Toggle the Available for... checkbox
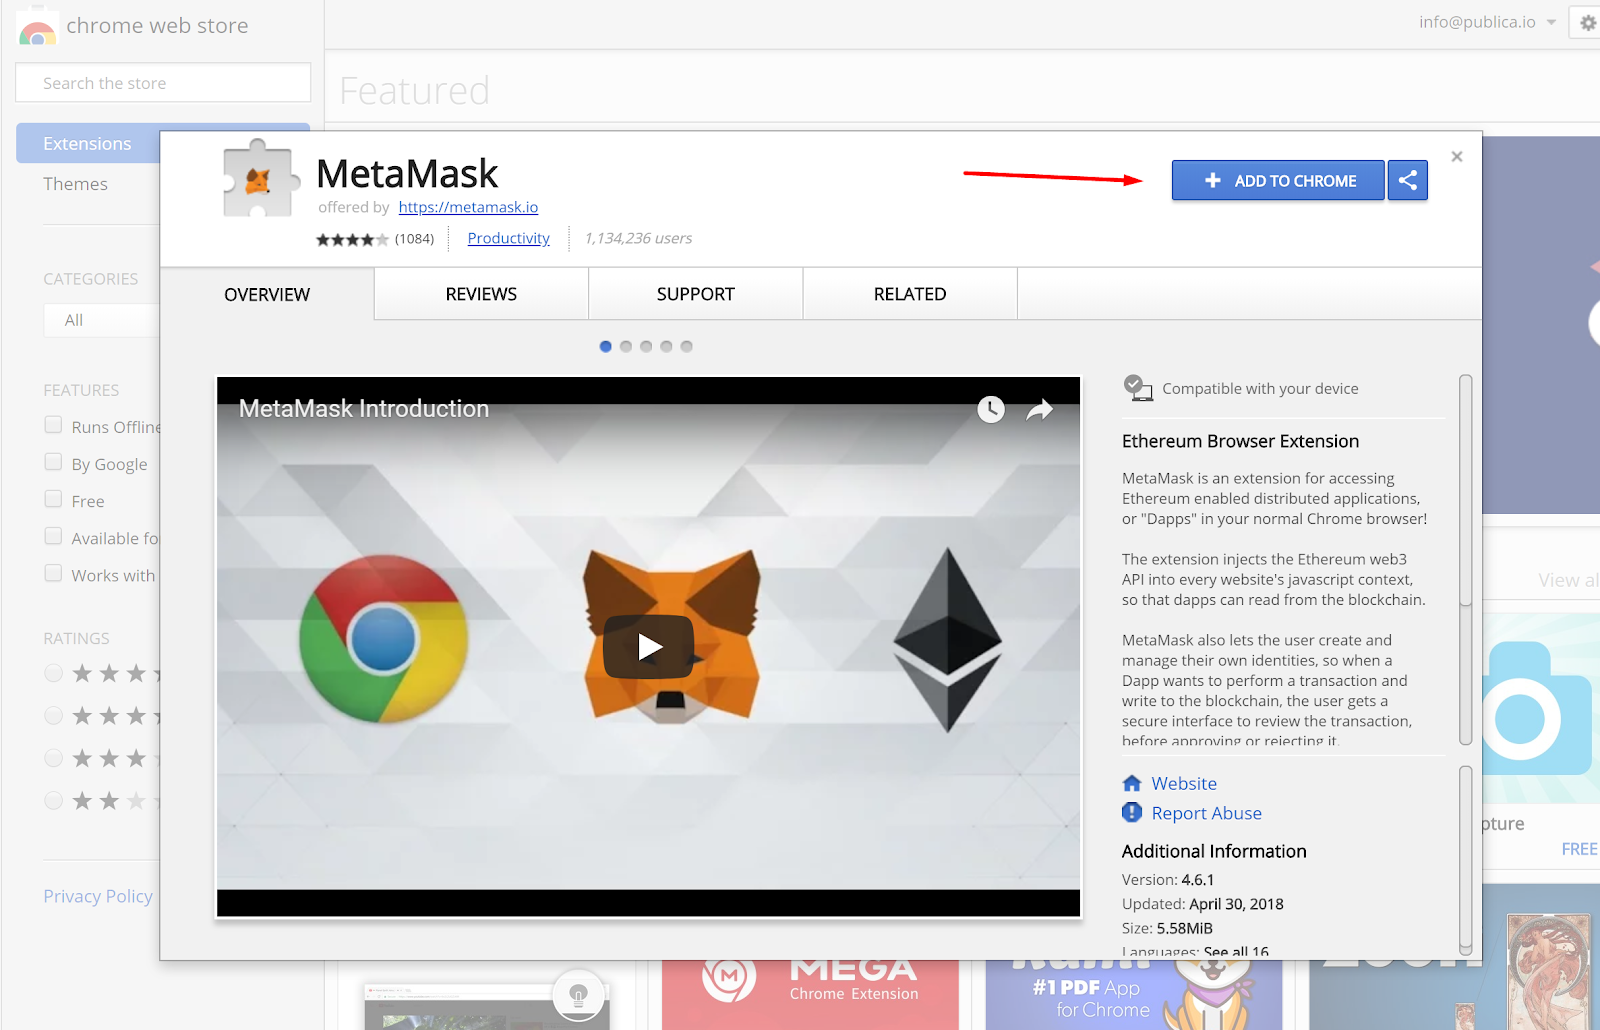The width and height of the screenshot is (1600, 1030). coord(54,536)
